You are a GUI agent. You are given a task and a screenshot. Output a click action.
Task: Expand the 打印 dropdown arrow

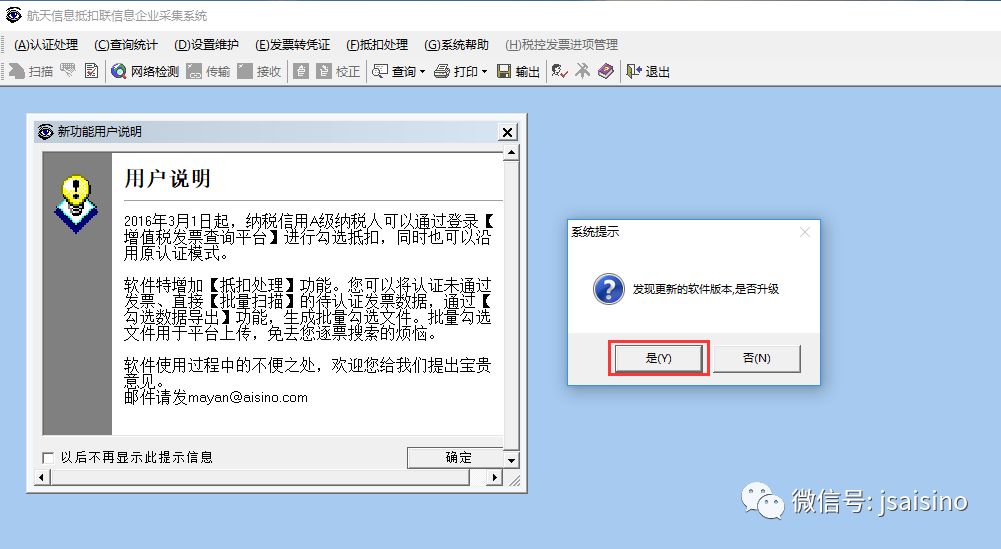pos(485,71)
